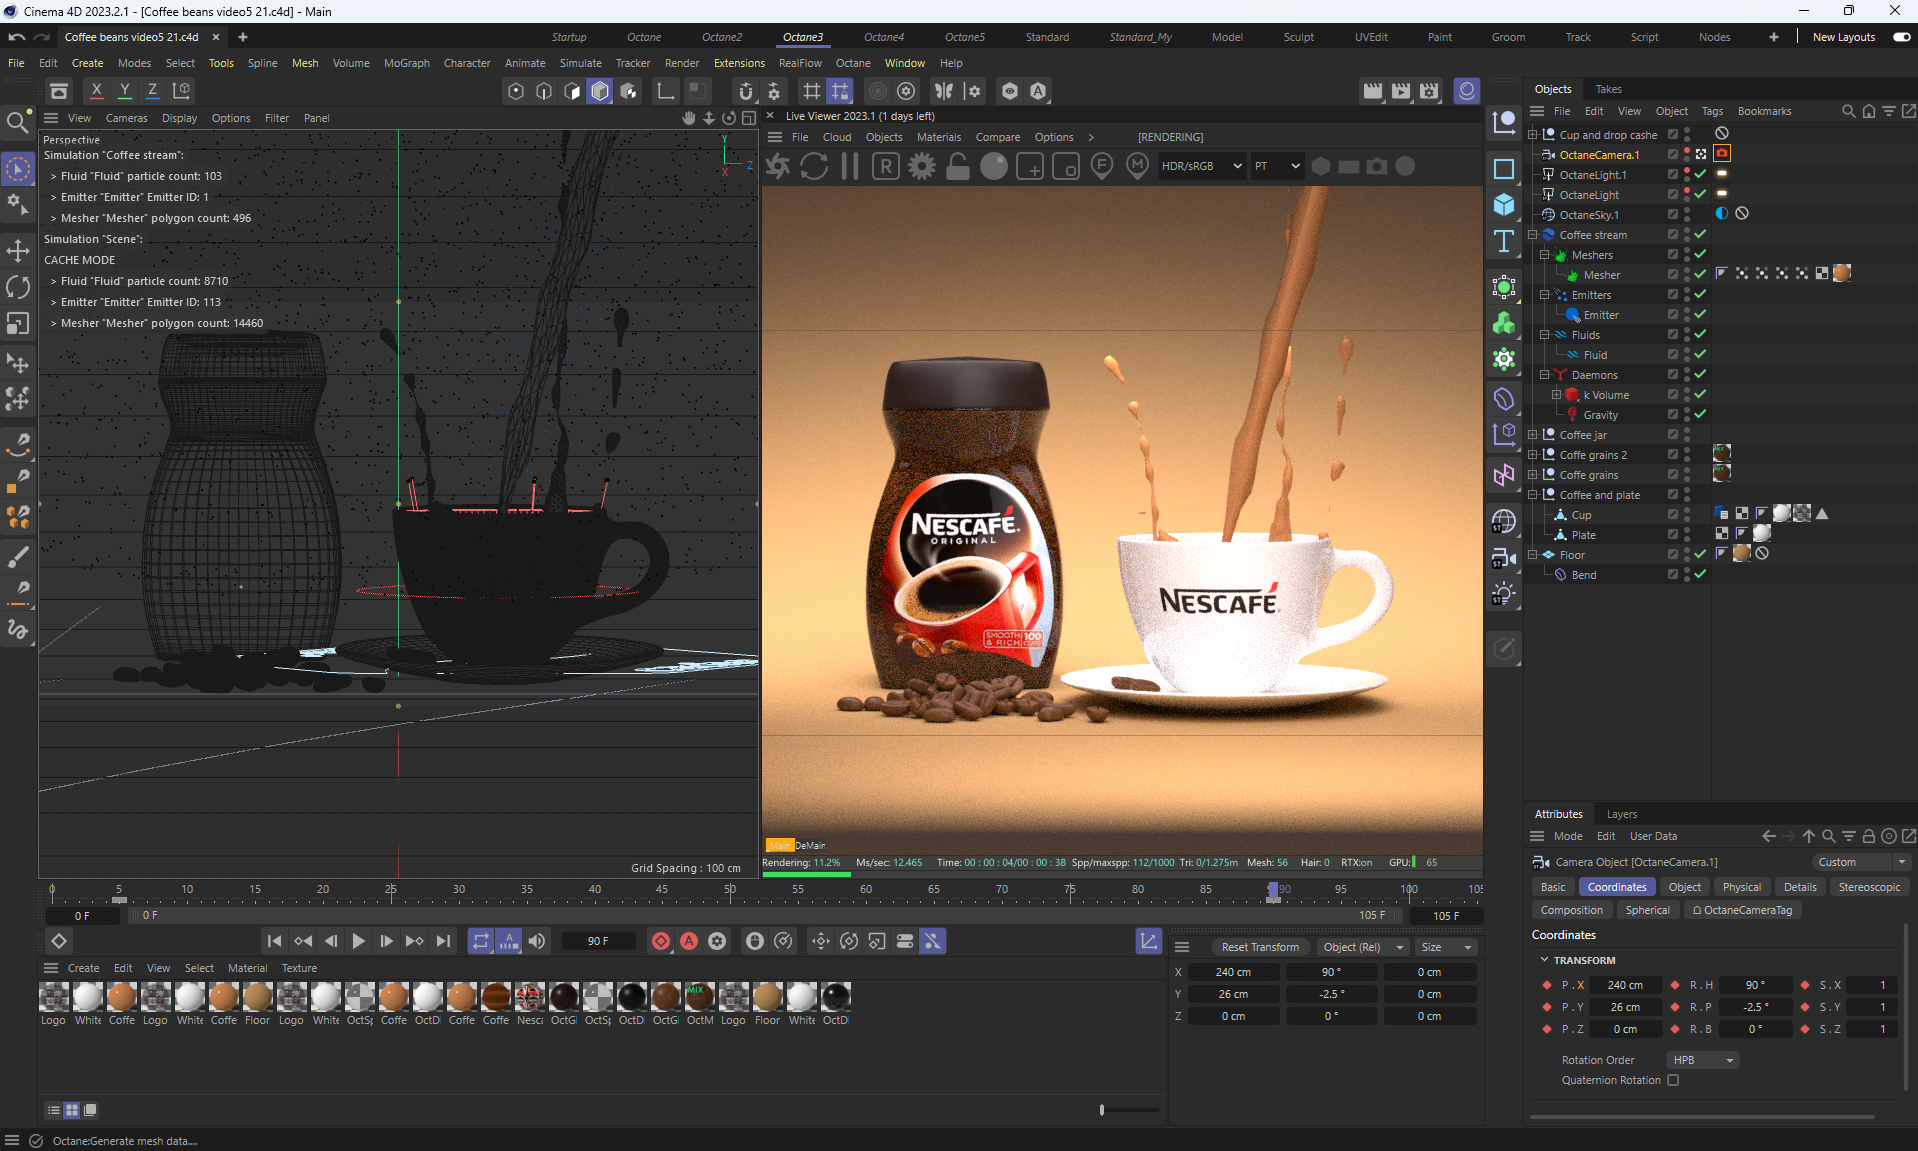Image resolution: width=1918 pixels, height=1151 pixels.
Task: Click the Text spline tool icon
Action: pos(1504,241)
